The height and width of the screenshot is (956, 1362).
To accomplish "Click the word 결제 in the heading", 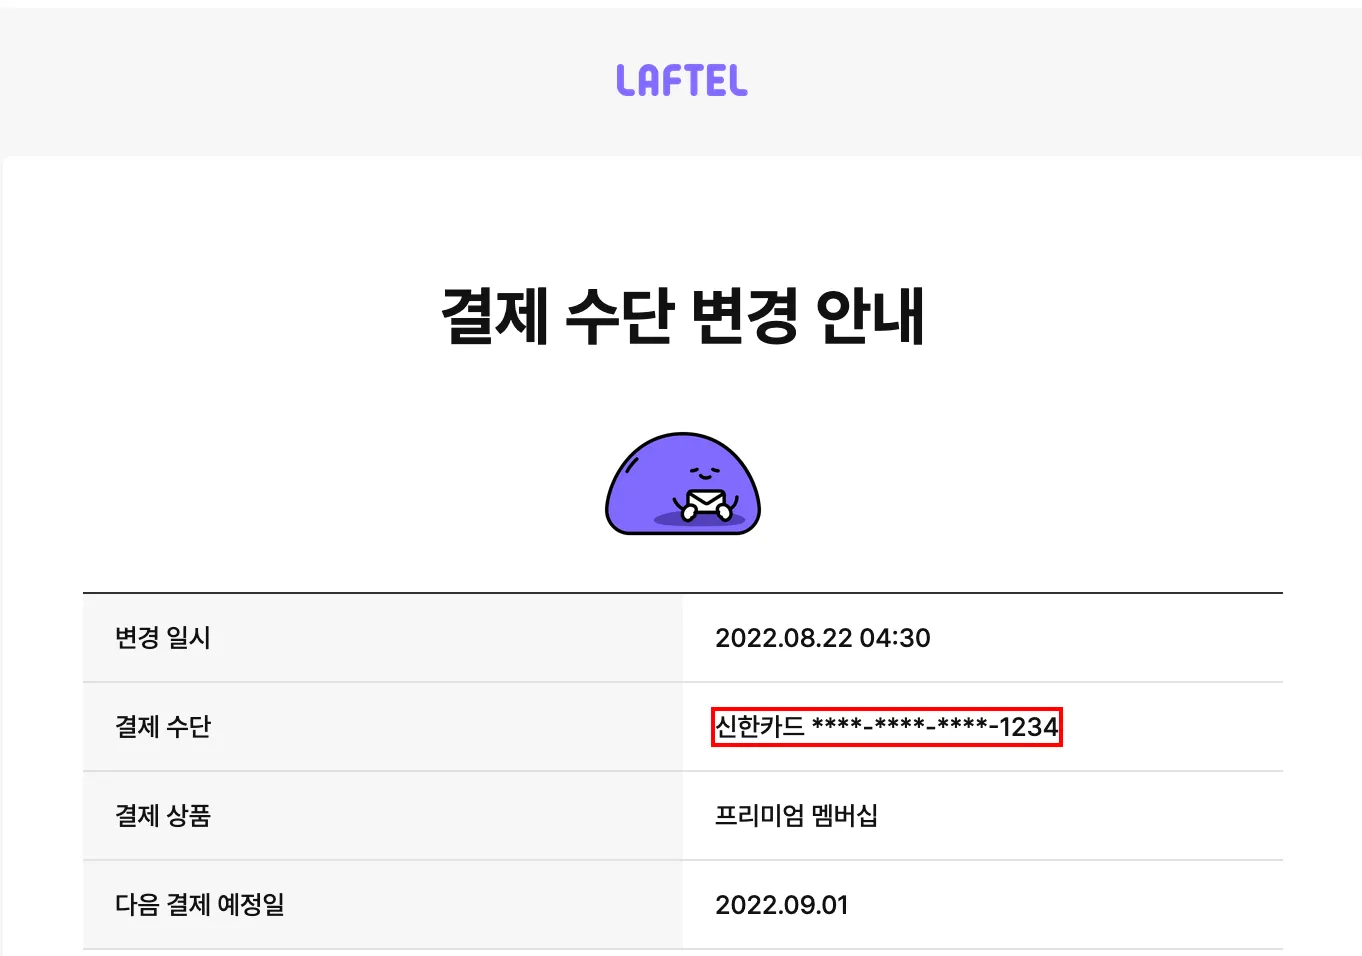I will click(x=495, y=316).
